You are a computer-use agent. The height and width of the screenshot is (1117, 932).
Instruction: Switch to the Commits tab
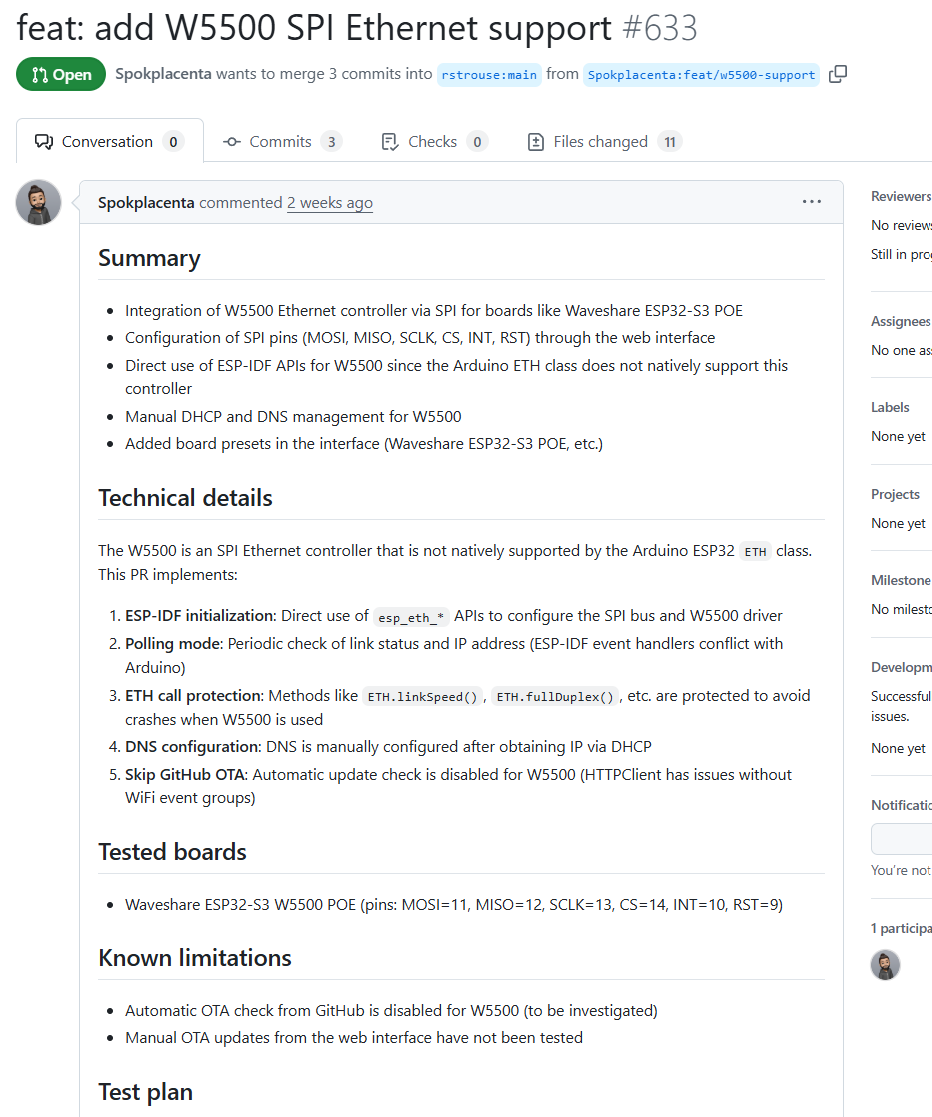point(281,142)
